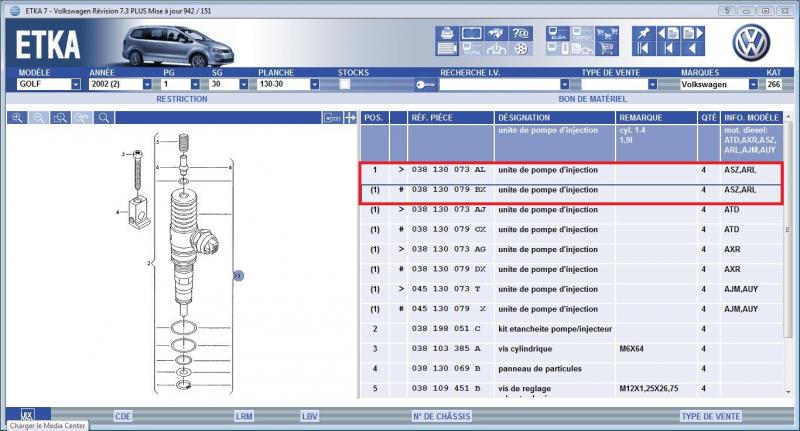Viewport: 800px width, 431px height.
Task: Open the list notes icon below printer
Action: coord(447,48)
